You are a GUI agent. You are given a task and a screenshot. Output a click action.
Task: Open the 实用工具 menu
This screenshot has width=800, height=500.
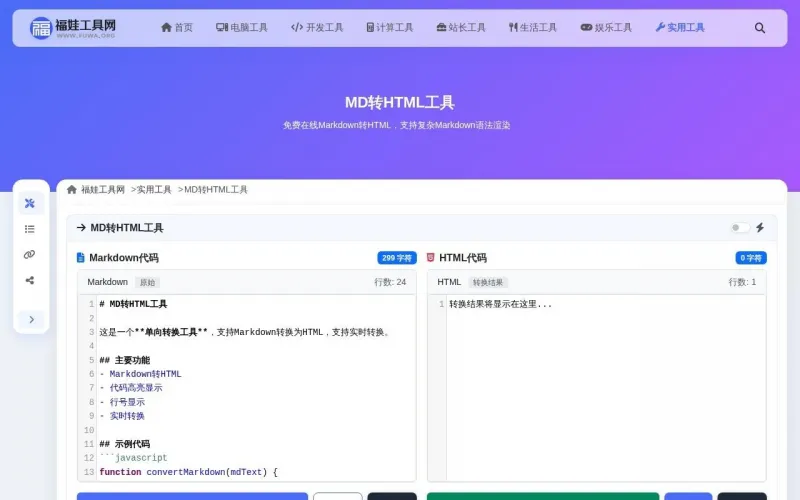coord(680,28)
